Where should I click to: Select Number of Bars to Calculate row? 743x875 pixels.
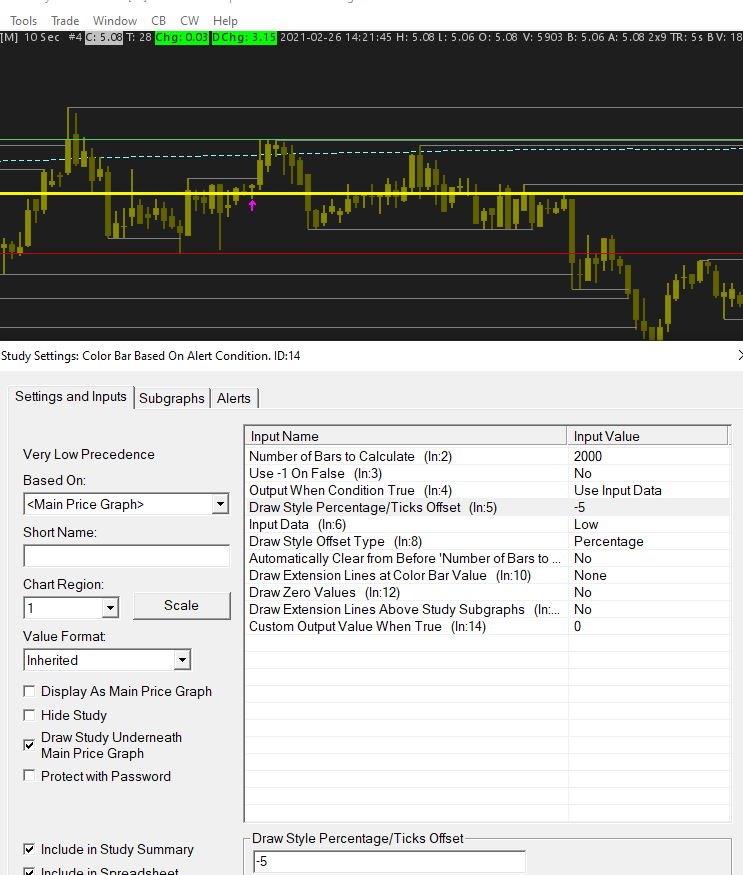tap(487, 456)
